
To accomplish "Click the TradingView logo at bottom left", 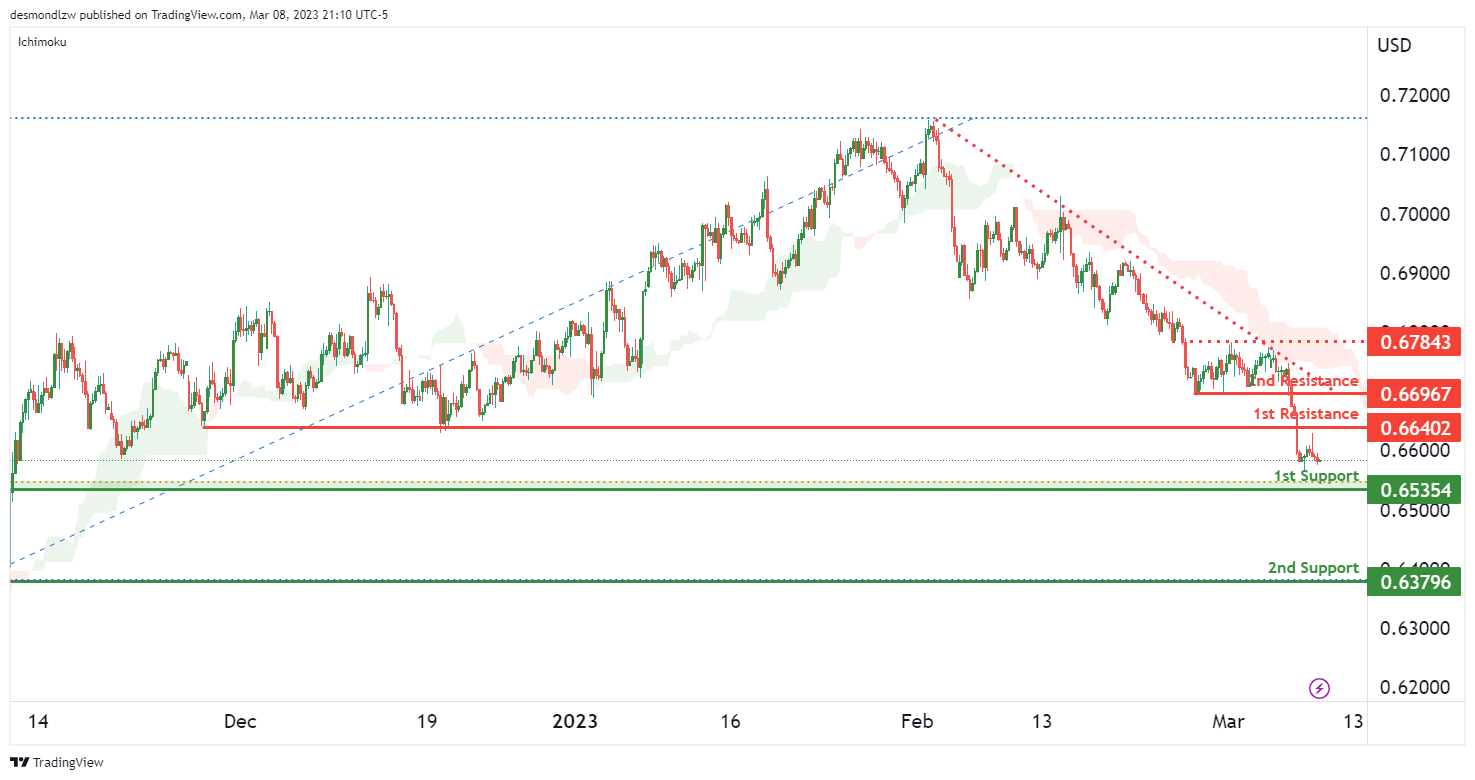I will coord(57,762).
